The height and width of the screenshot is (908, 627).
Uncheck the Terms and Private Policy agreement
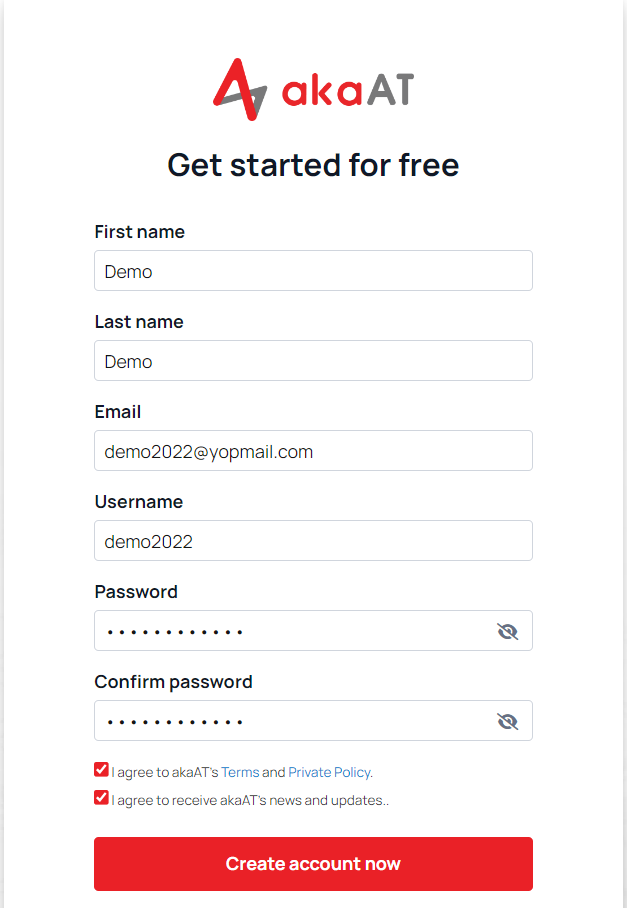(101, 770)
